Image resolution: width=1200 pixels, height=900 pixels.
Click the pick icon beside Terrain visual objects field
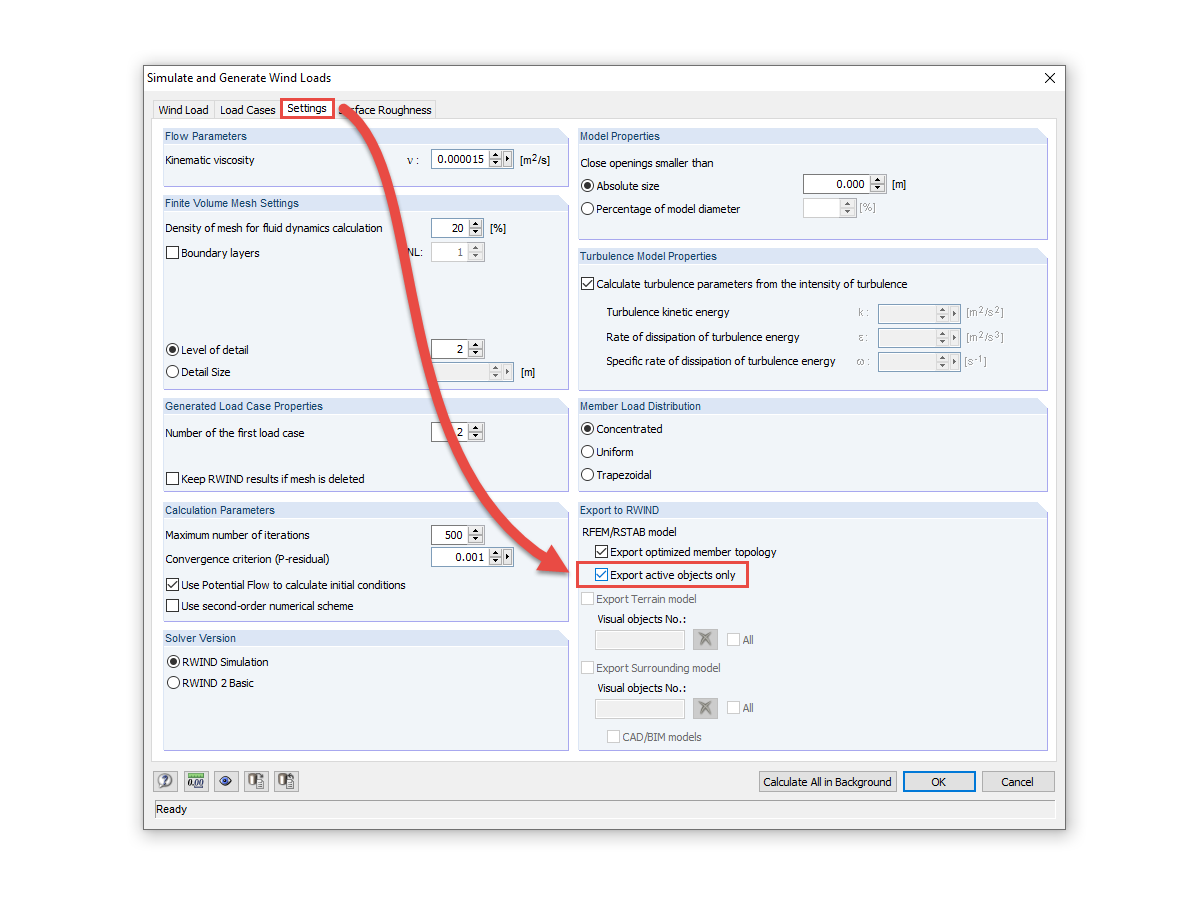[x=705, y=639]
